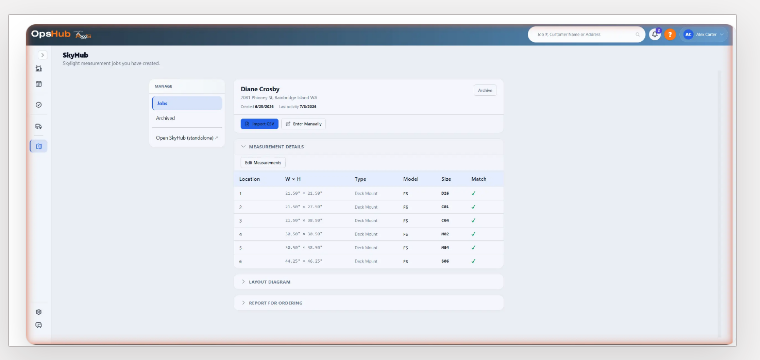
Task: Click the magnifier icon in the search box
Action: [x=637, y=34]
